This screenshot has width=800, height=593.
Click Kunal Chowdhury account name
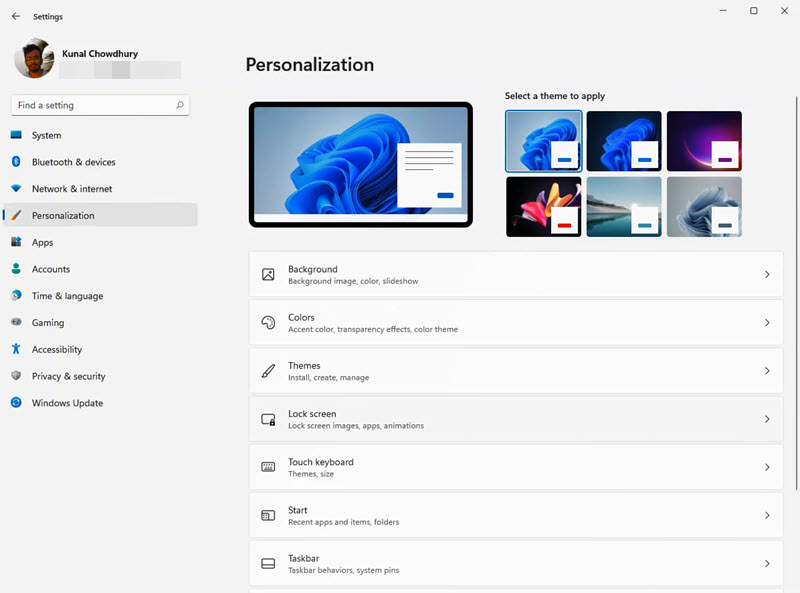coord(100,54)
